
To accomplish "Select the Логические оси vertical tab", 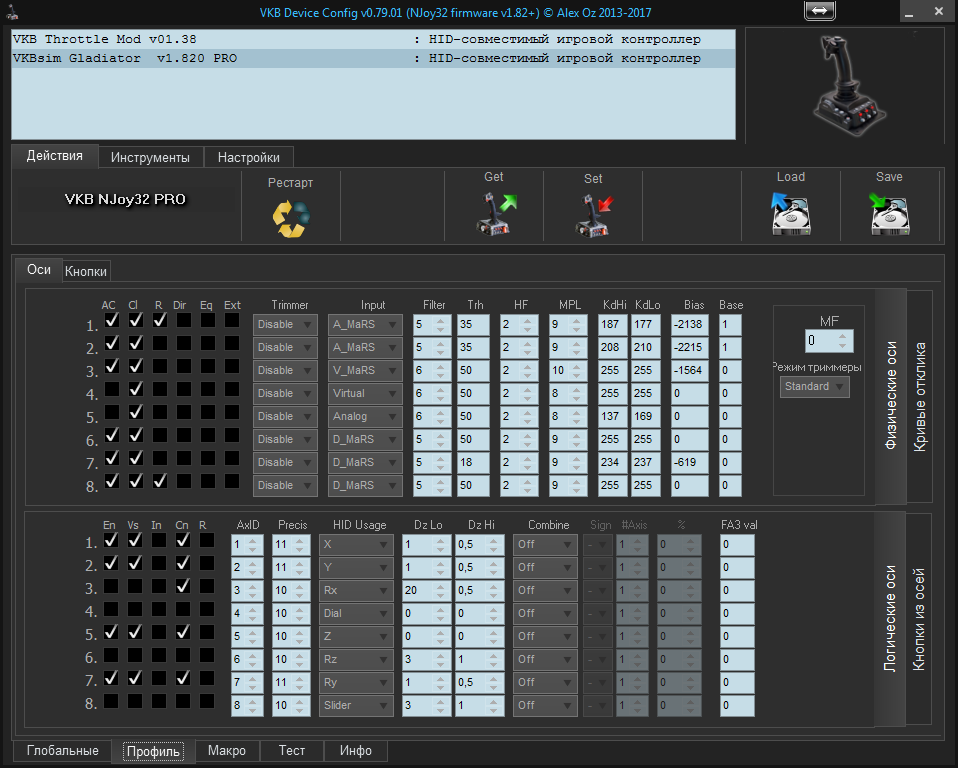I will (890, 619).
